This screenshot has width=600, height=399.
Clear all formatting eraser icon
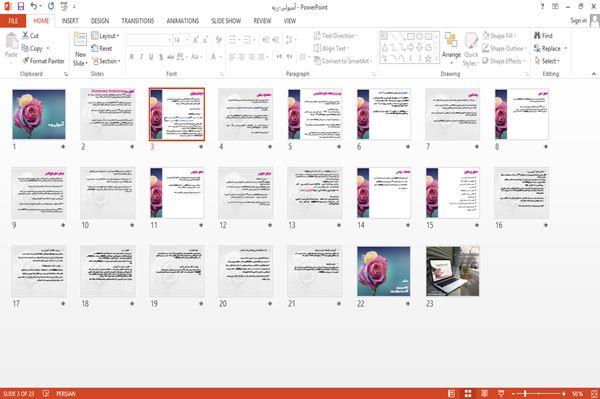pos(218,40)
